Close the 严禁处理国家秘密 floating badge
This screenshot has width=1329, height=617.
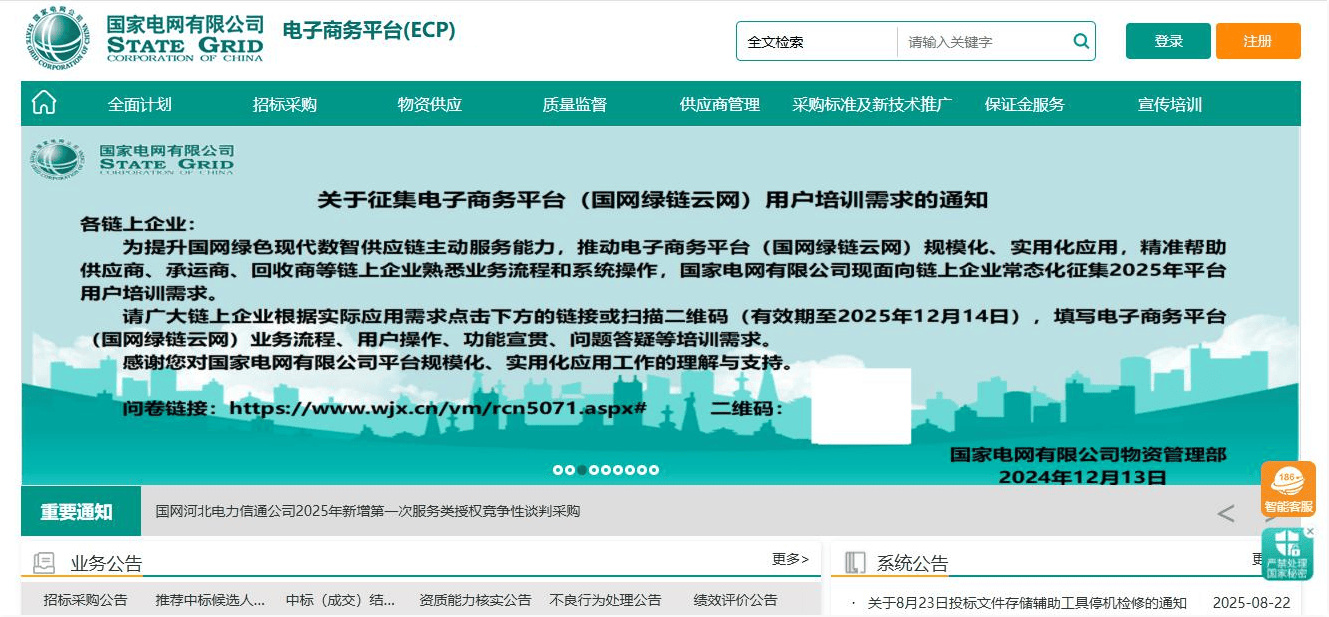coord(1310,531)
